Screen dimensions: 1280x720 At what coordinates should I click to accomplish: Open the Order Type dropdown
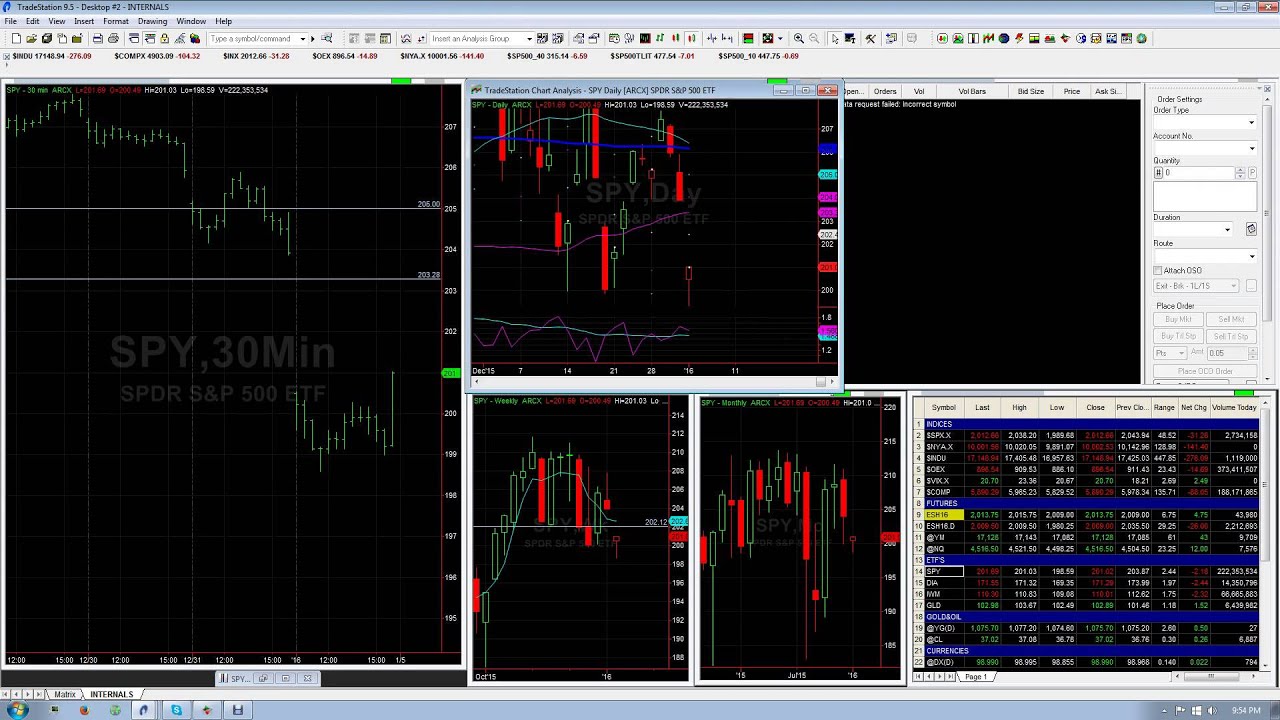[1251, 122]
